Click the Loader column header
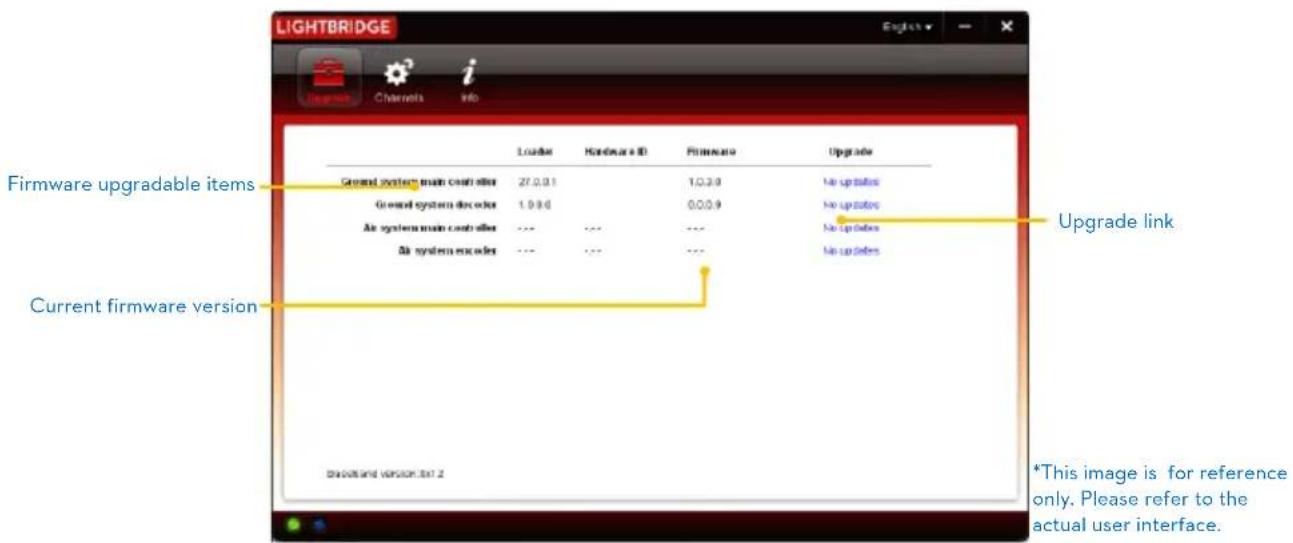Viewport: 1293px width, 543px height. (535, 152)
